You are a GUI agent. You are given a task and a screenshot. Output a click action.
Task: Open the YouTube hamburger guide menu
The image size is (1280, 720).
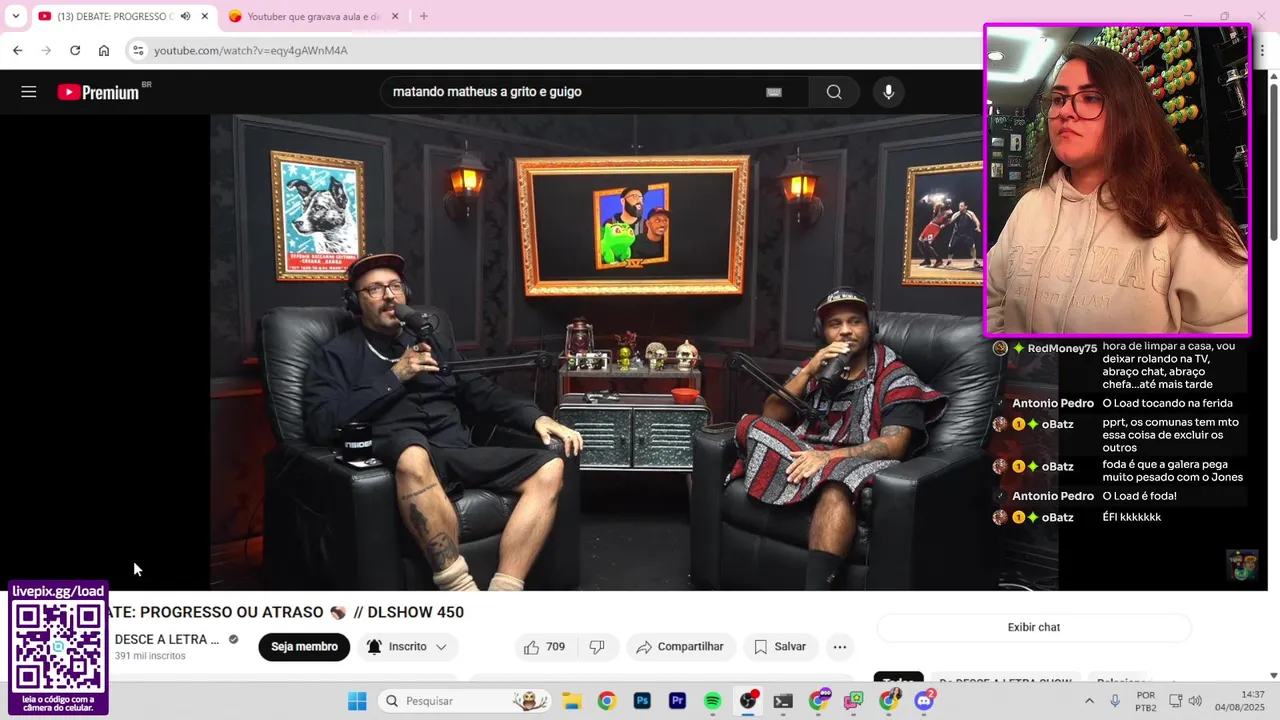pyautogui.click(x=29, y=92)
